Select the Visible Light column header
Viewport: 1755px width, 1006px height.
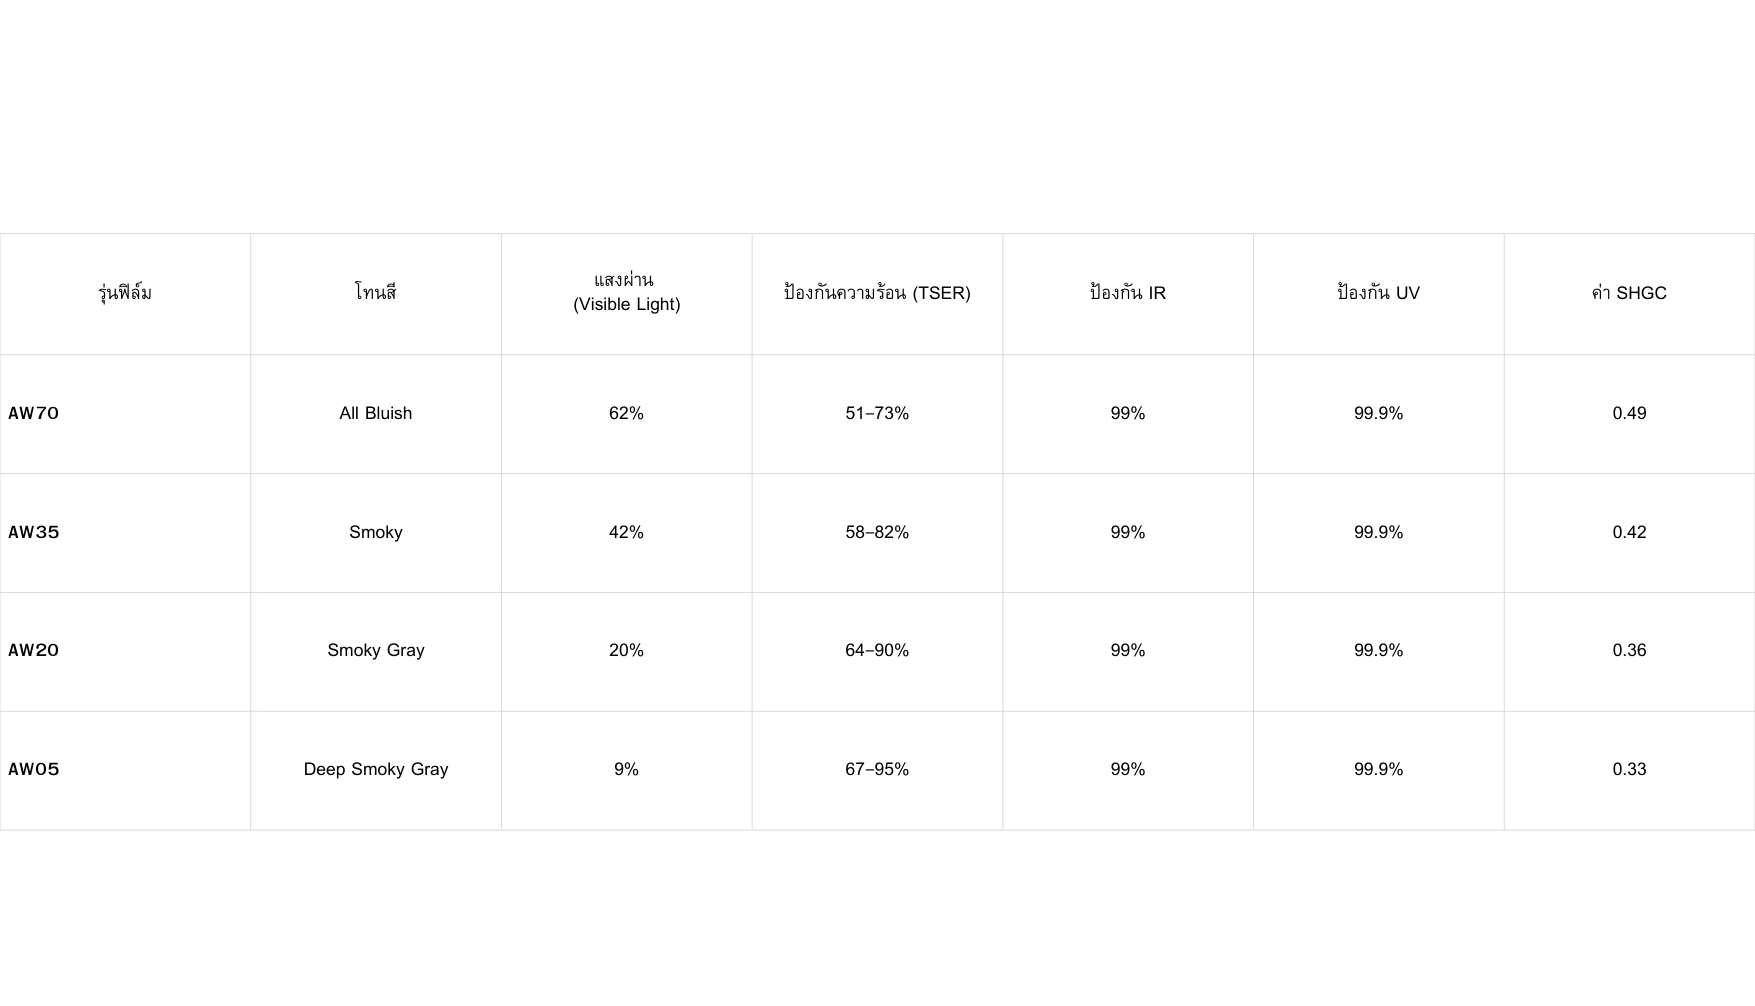pos(626,292)
